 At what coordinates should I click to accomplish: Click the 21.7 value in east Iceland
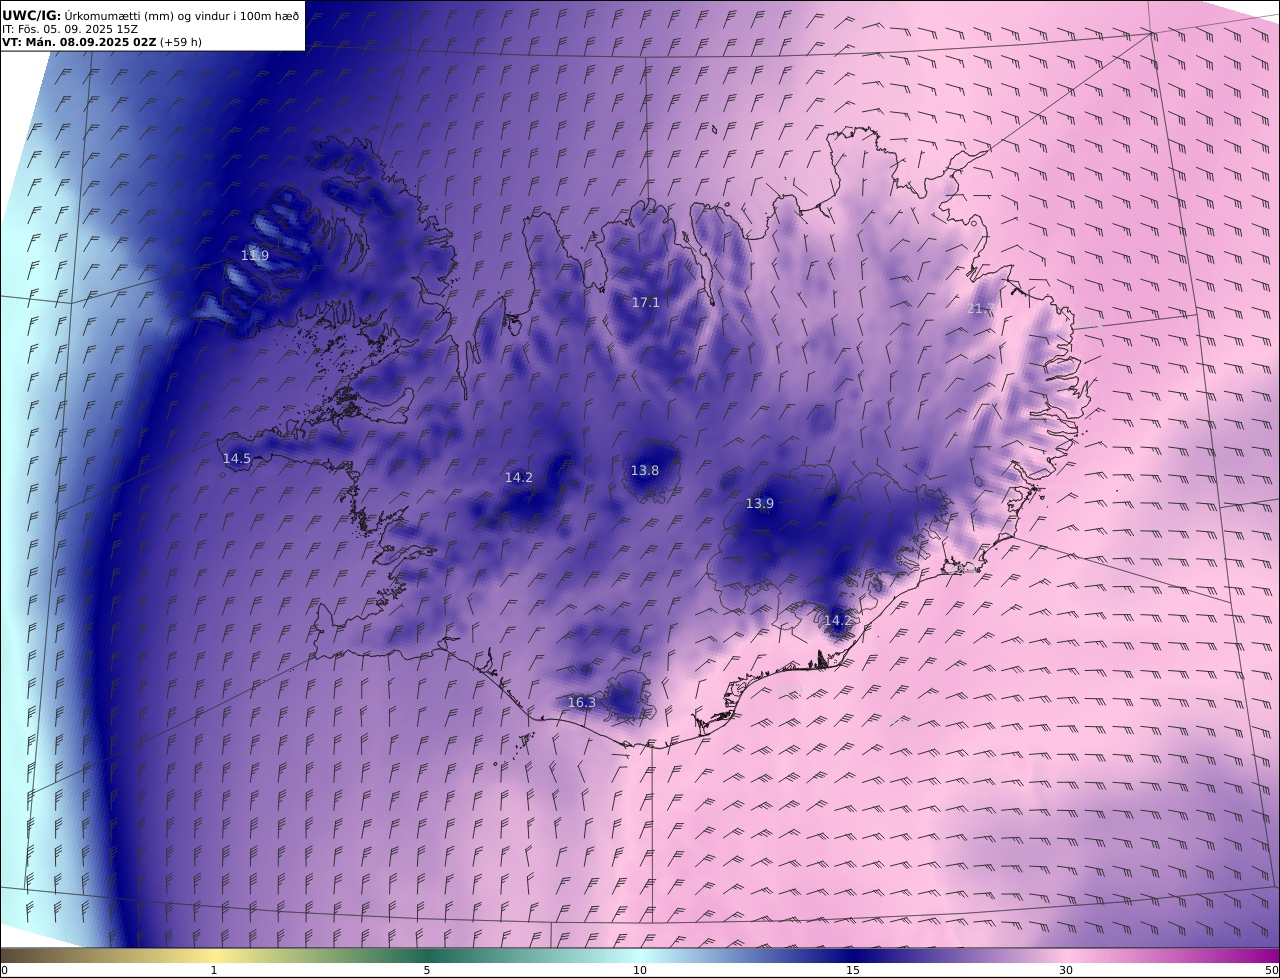click(979, 309)
